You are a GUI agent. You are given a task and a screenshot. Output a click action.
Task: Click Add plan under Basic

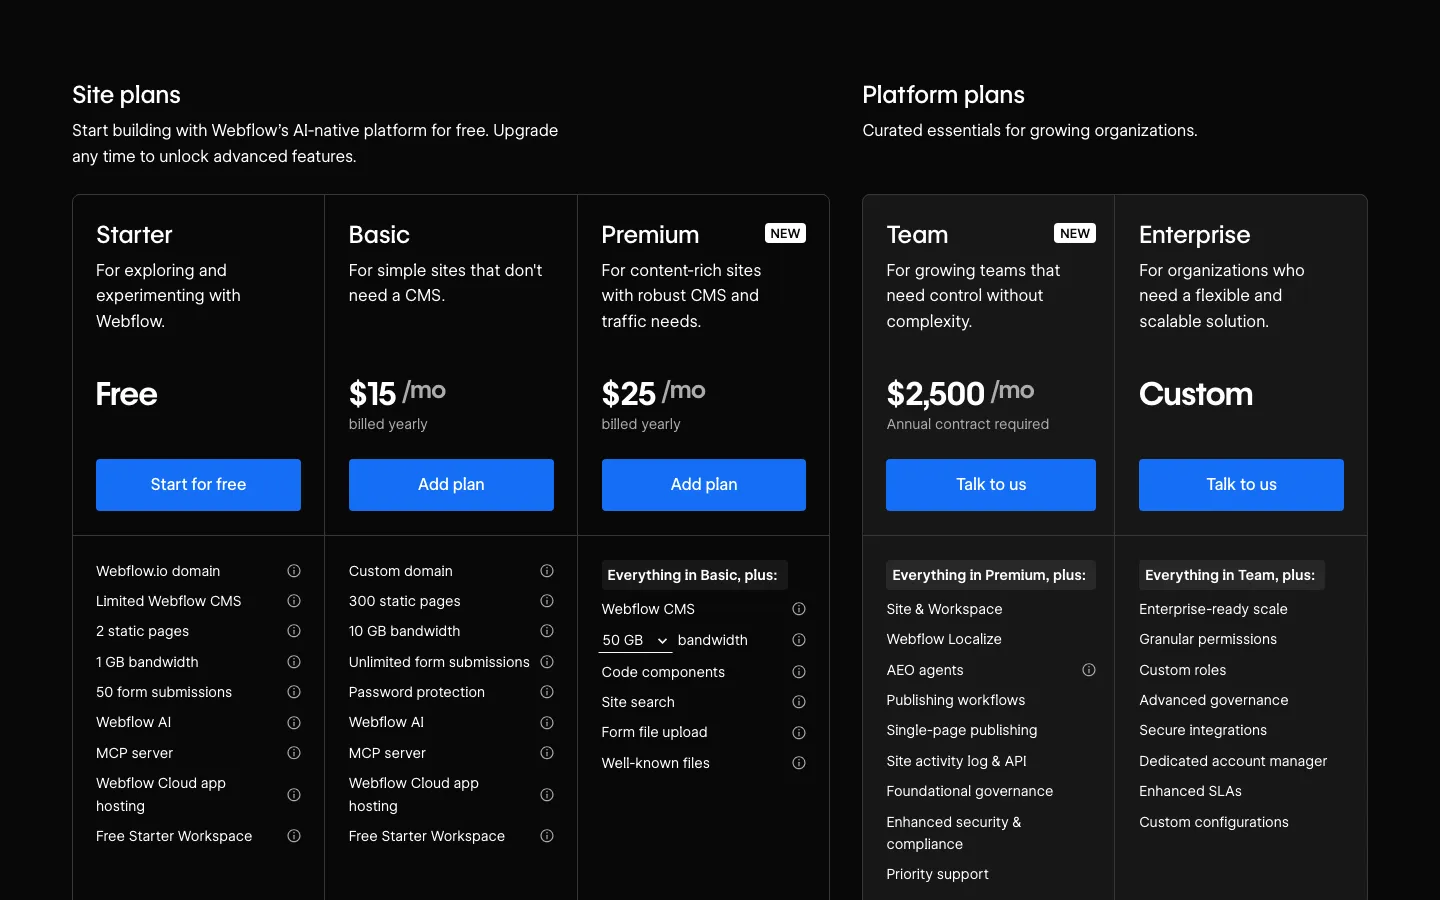(x=451, y=485)
